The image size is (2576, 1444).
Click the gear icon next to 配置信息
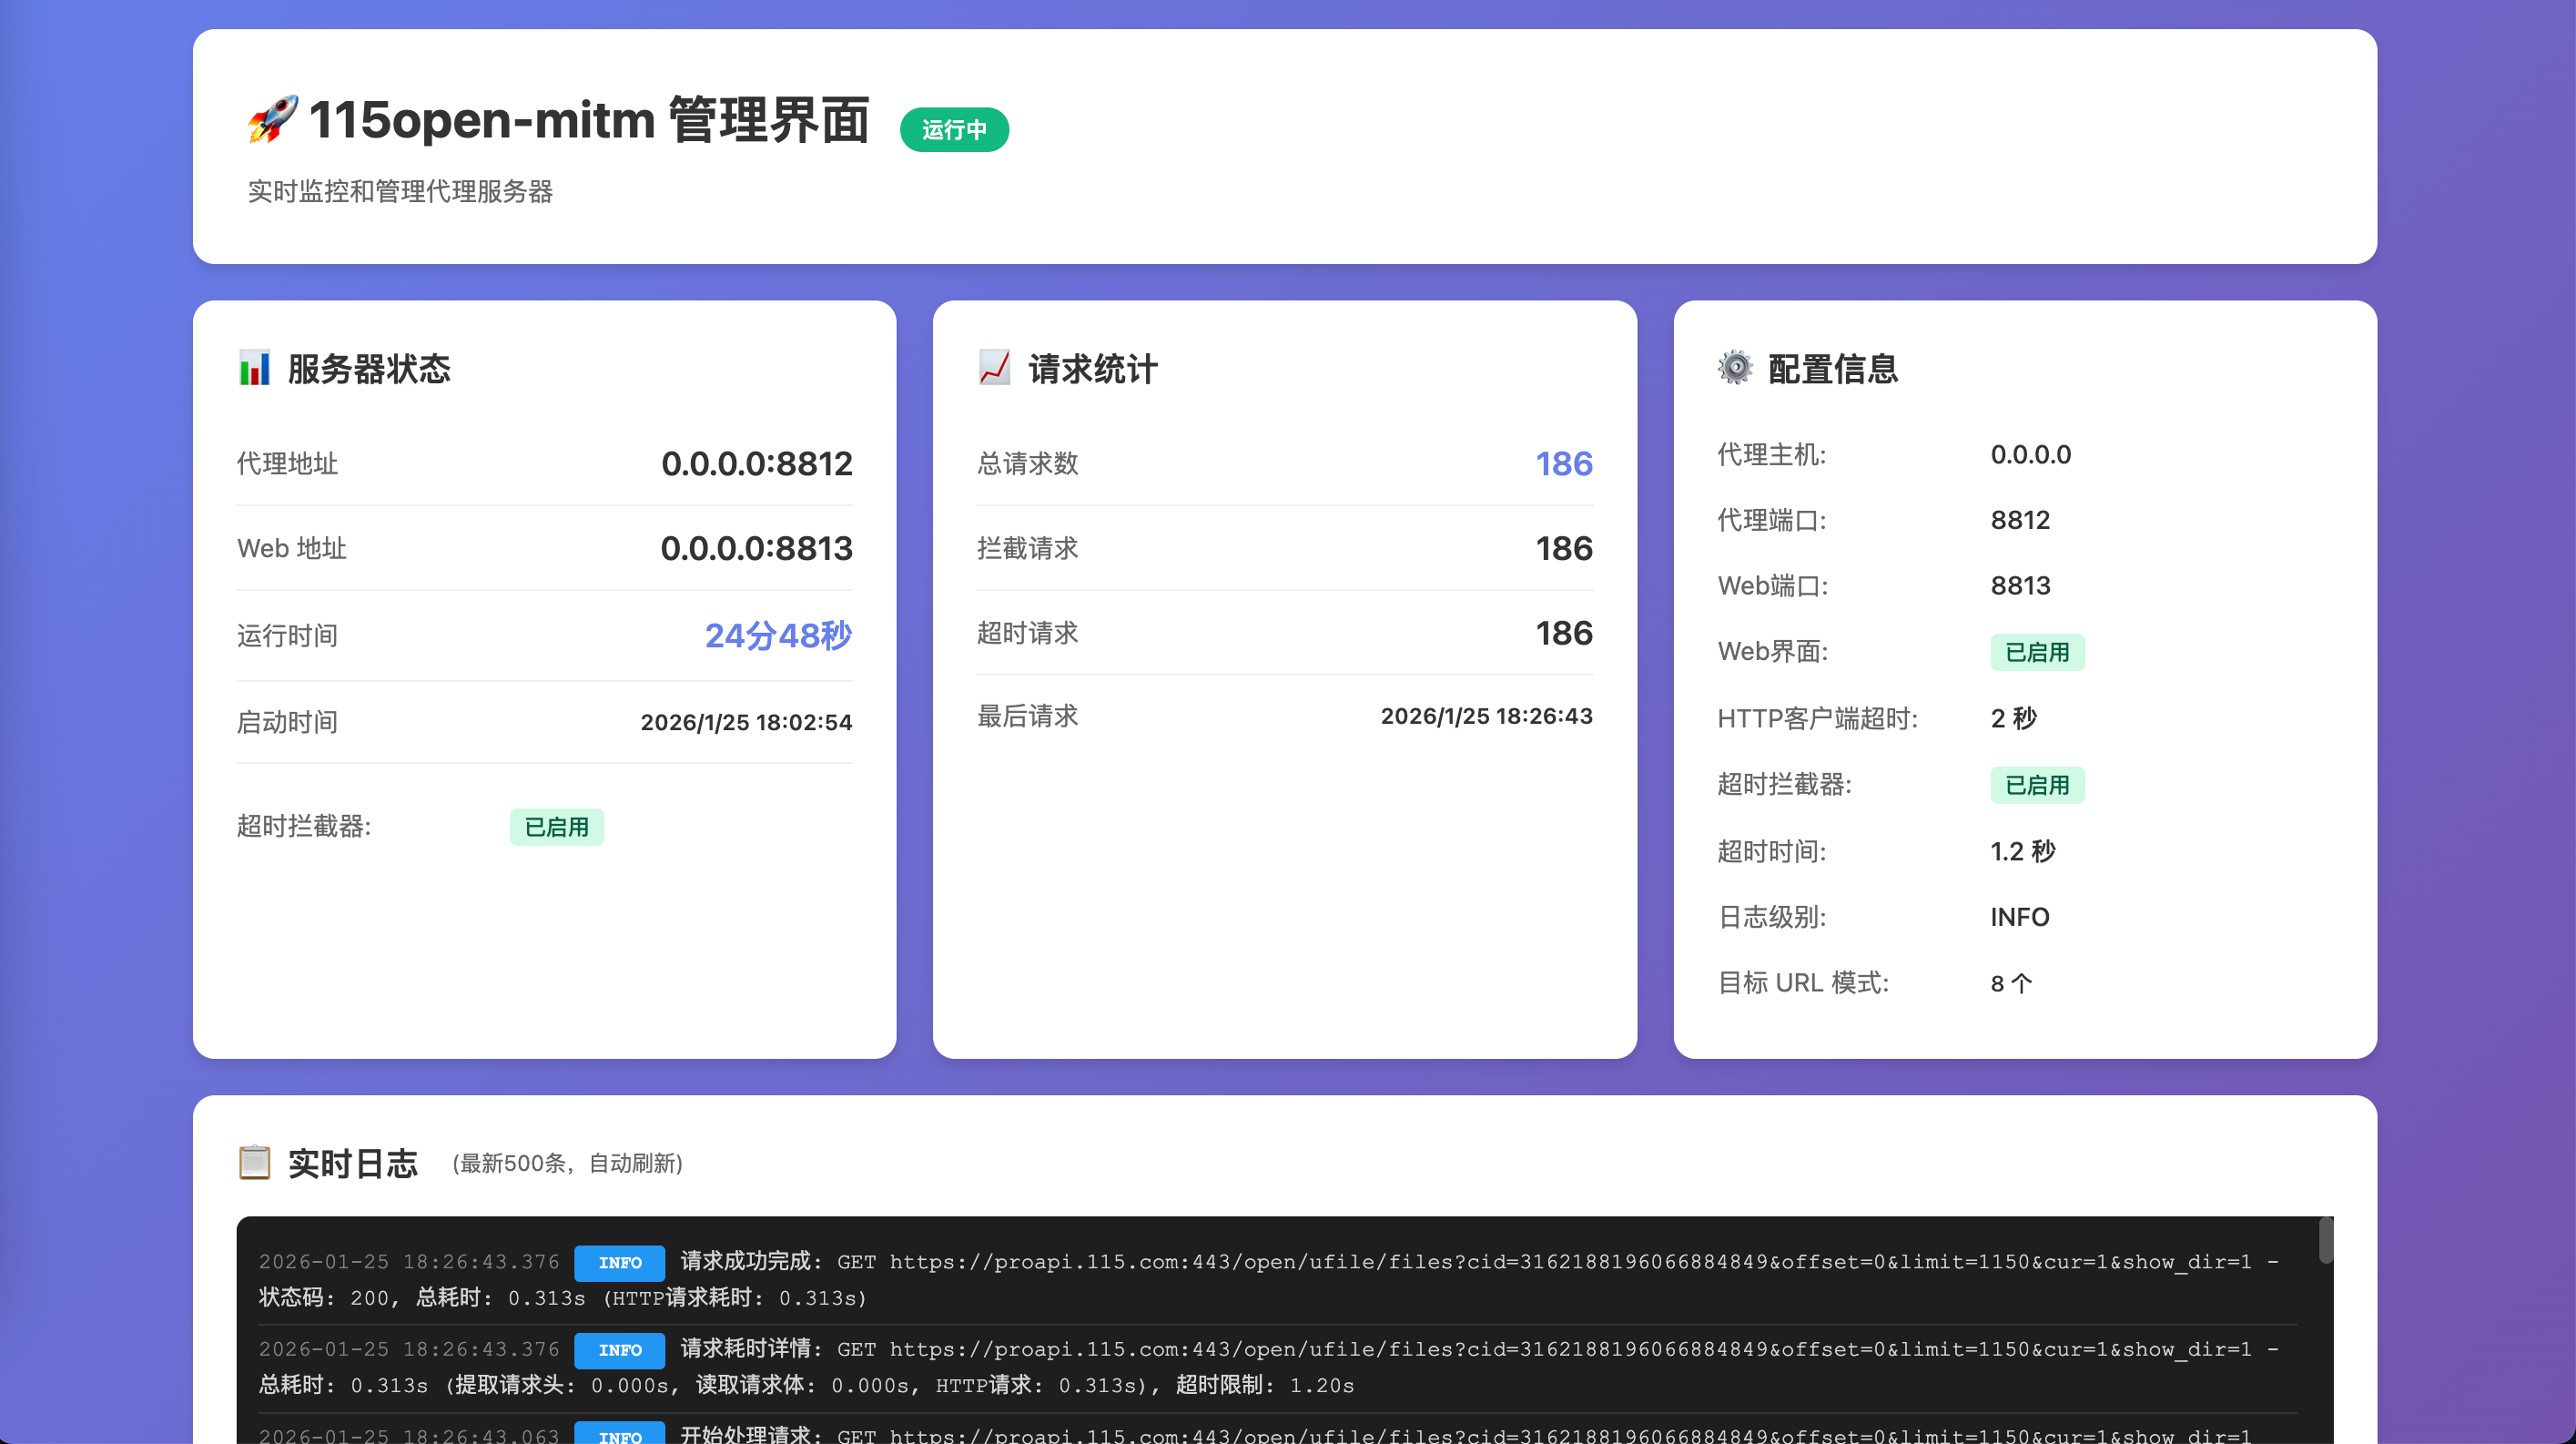tap(1735, 368)
